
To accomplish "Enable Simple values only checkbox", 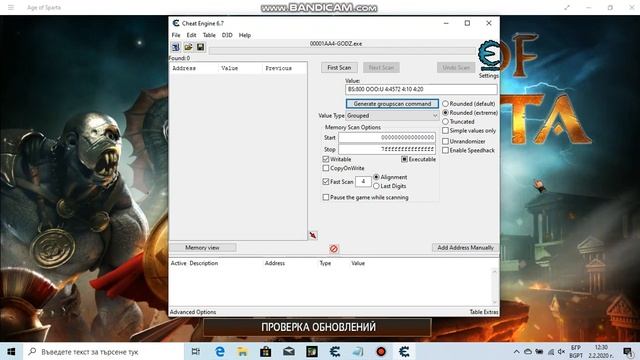I will 446,131.
